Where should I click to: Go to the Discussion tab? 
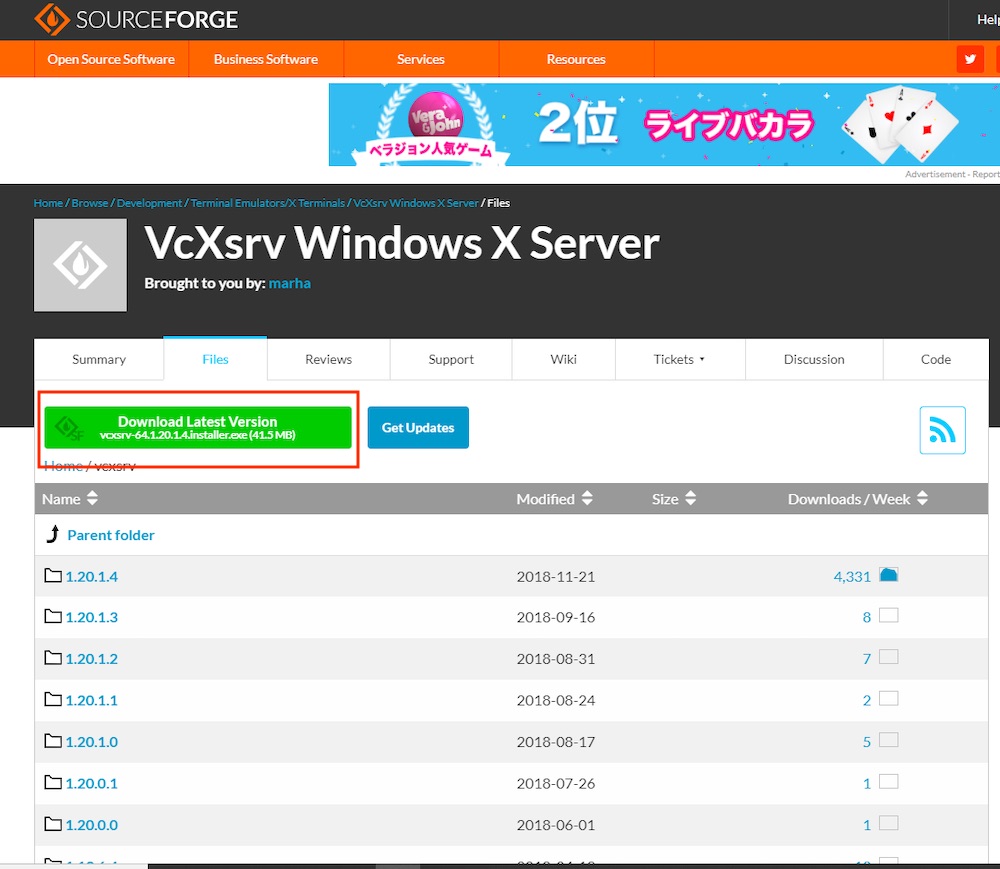point(814,359)
